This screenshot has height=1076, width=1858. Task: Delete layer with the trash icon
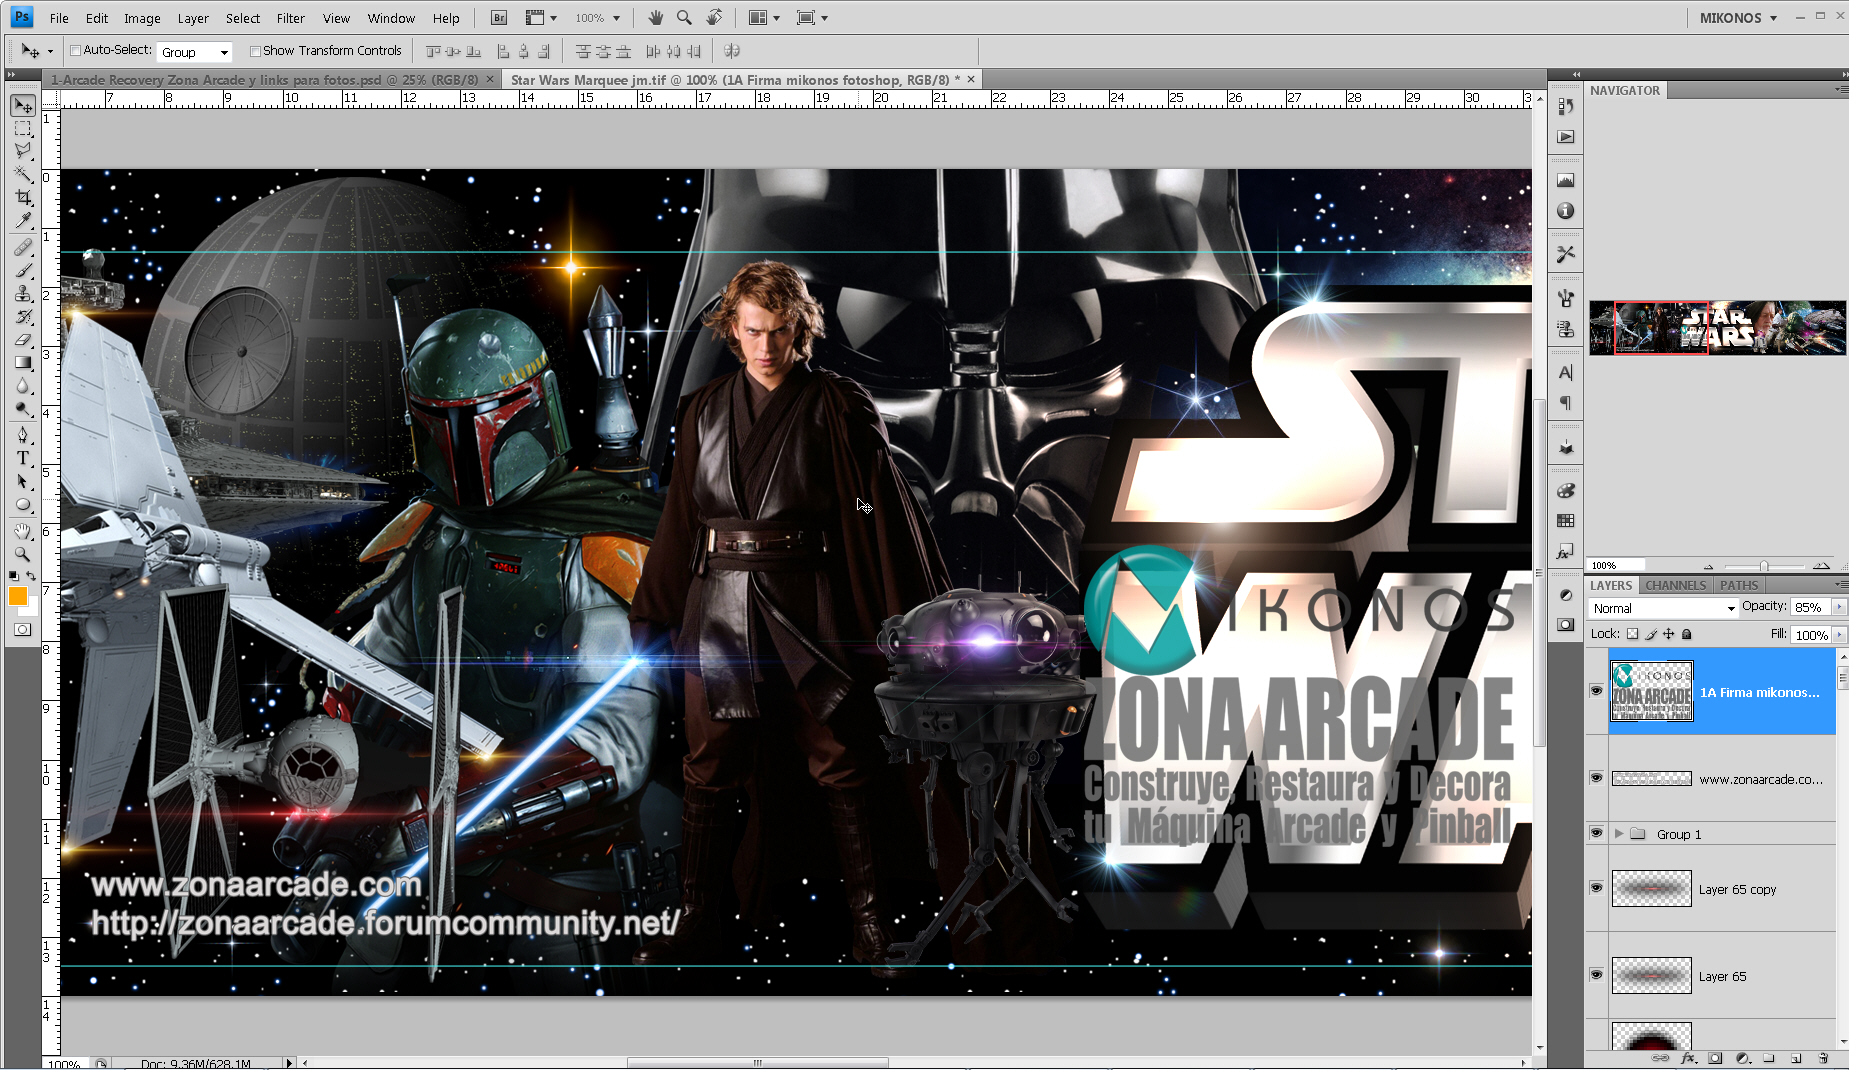point(1823,1058)
